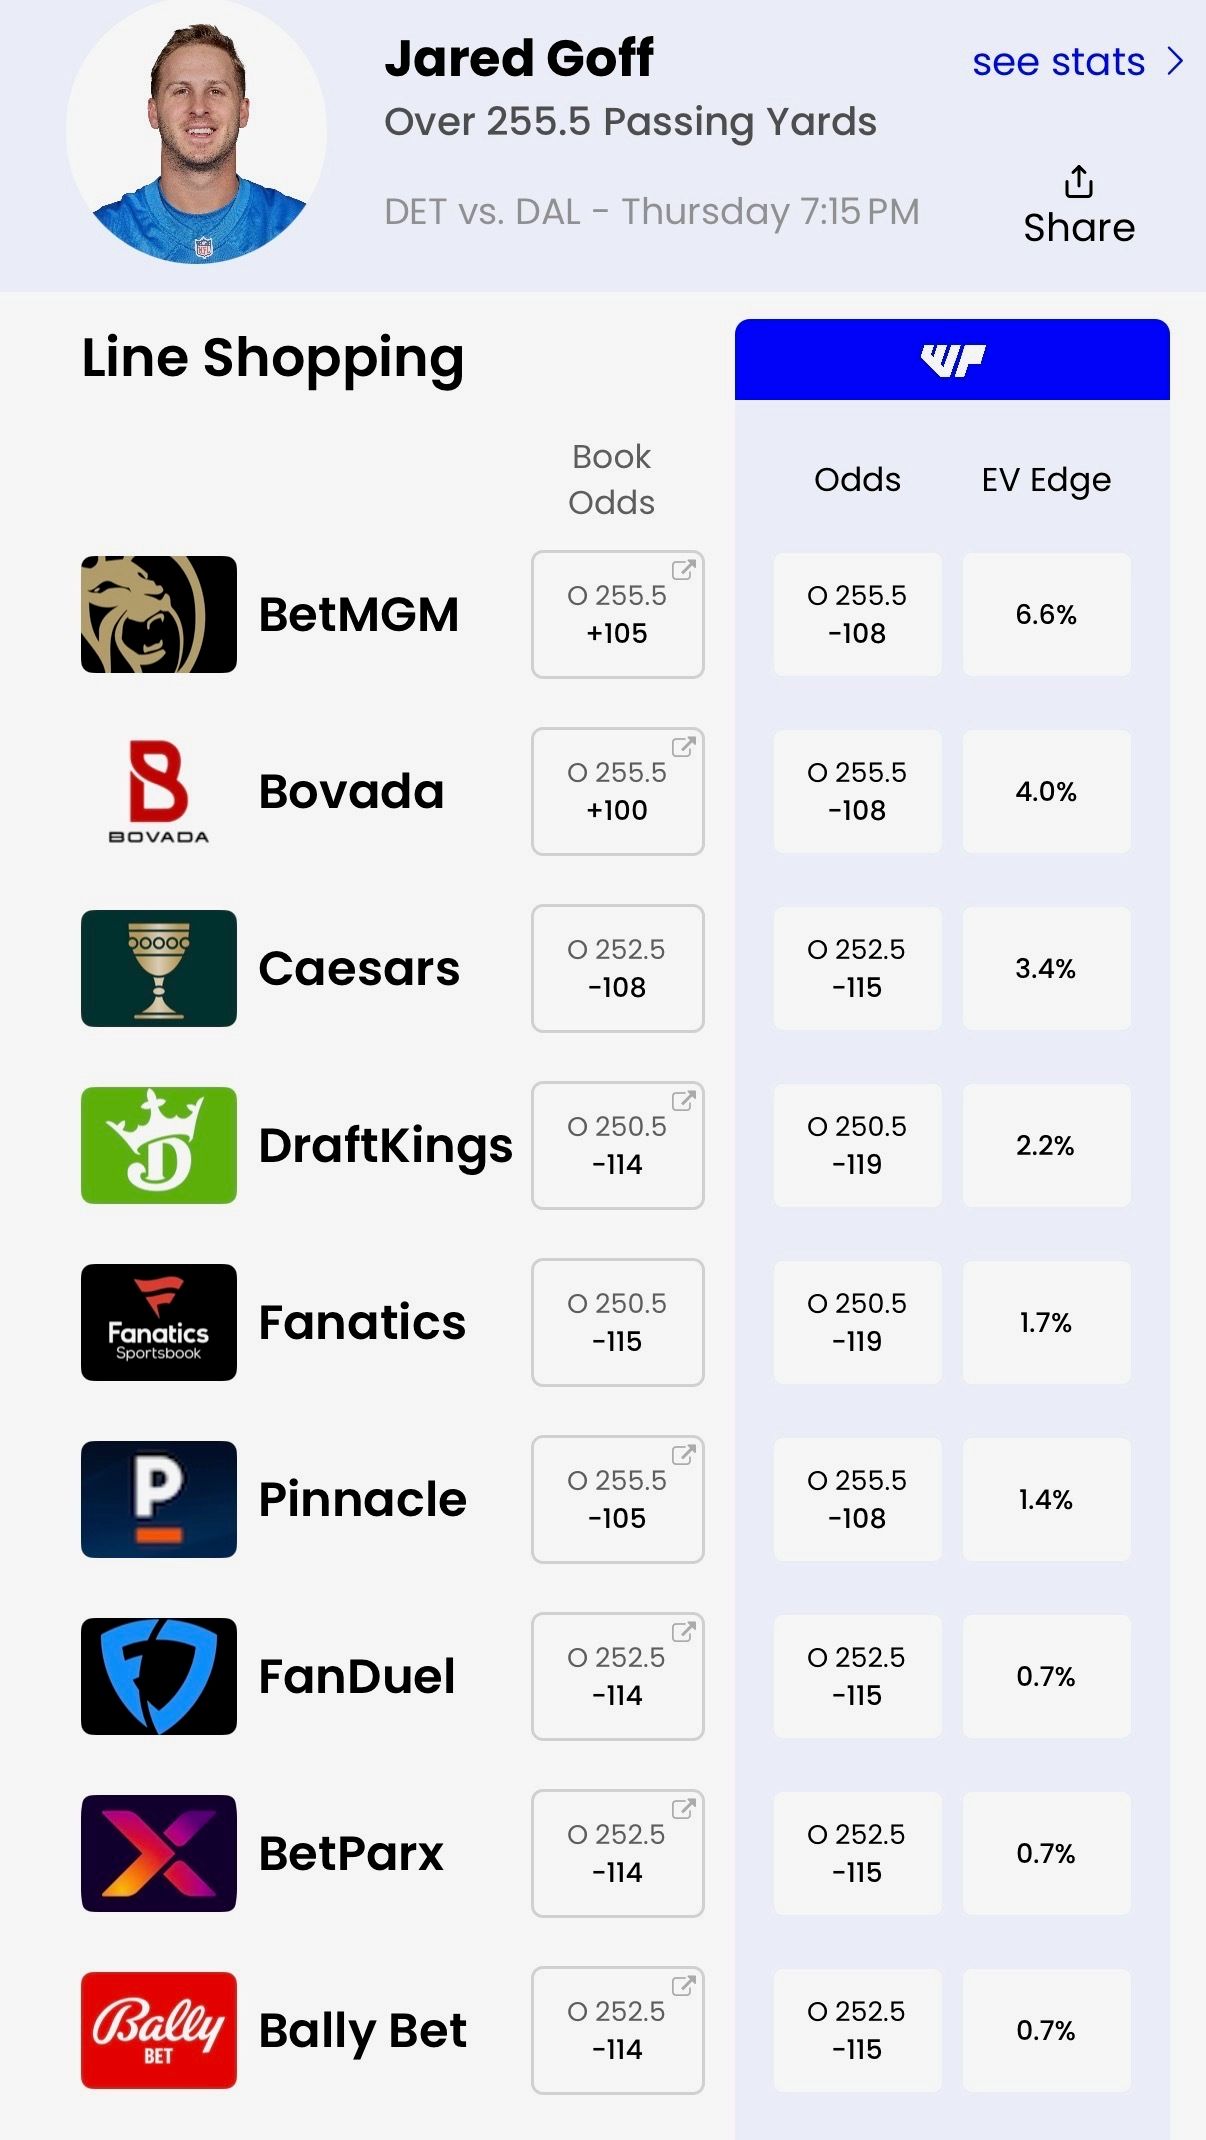Viewport: 1206px width, 2140px height.
Task: Tap Jared Goff's profile photo
Action: (197, 132)
